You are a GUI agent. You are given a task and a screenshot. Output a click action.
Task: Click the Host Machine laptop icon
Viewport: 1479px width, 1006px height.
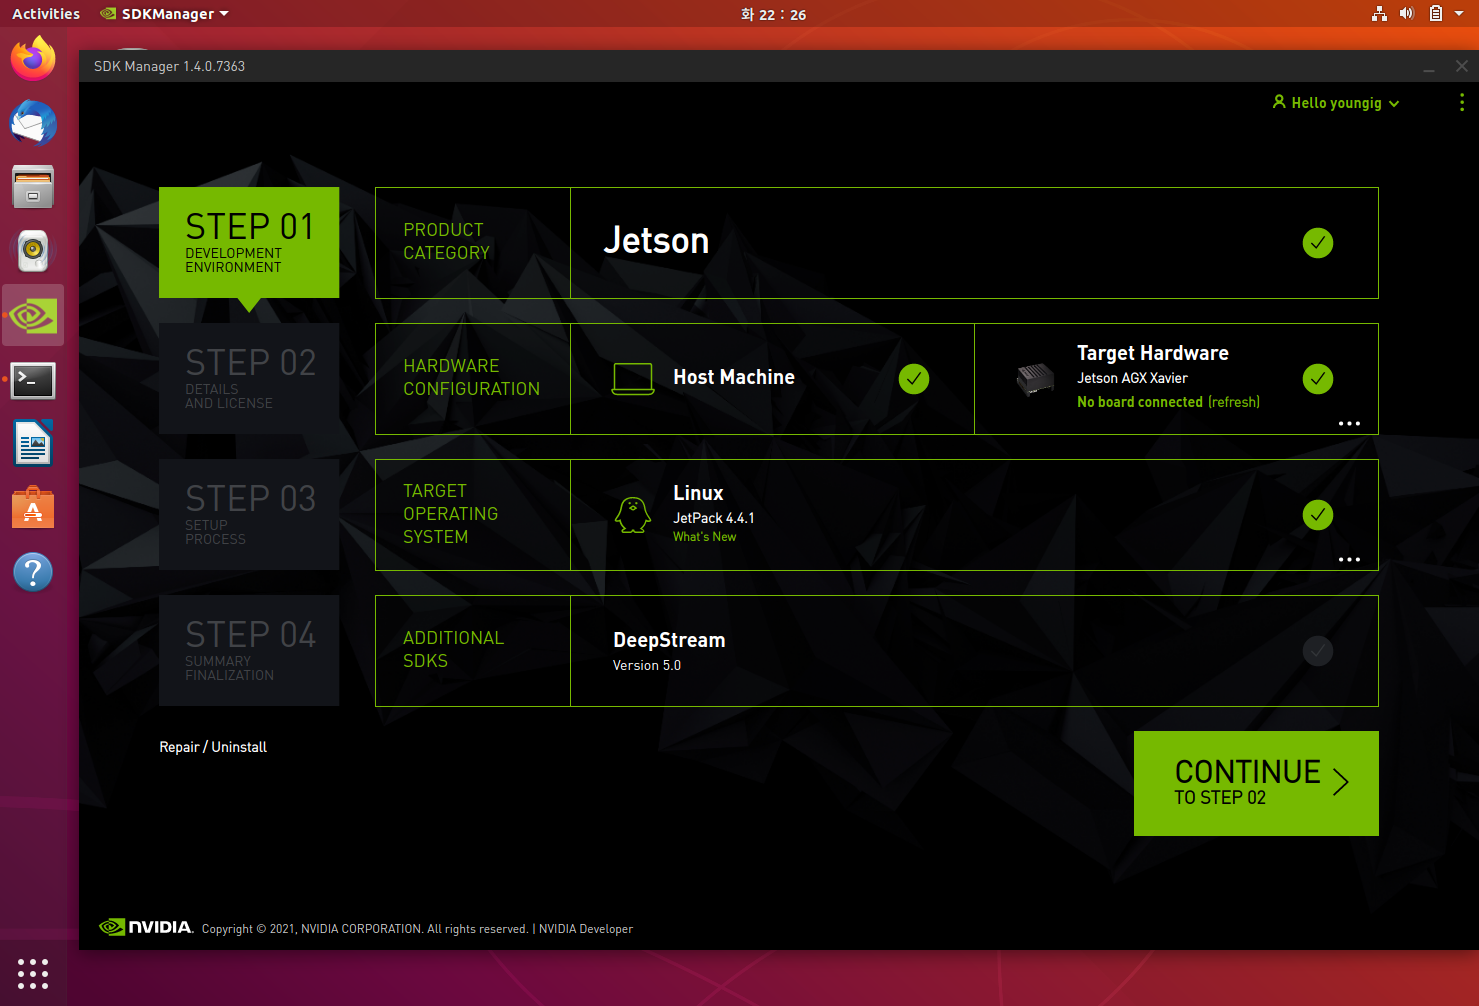[633, 379]
